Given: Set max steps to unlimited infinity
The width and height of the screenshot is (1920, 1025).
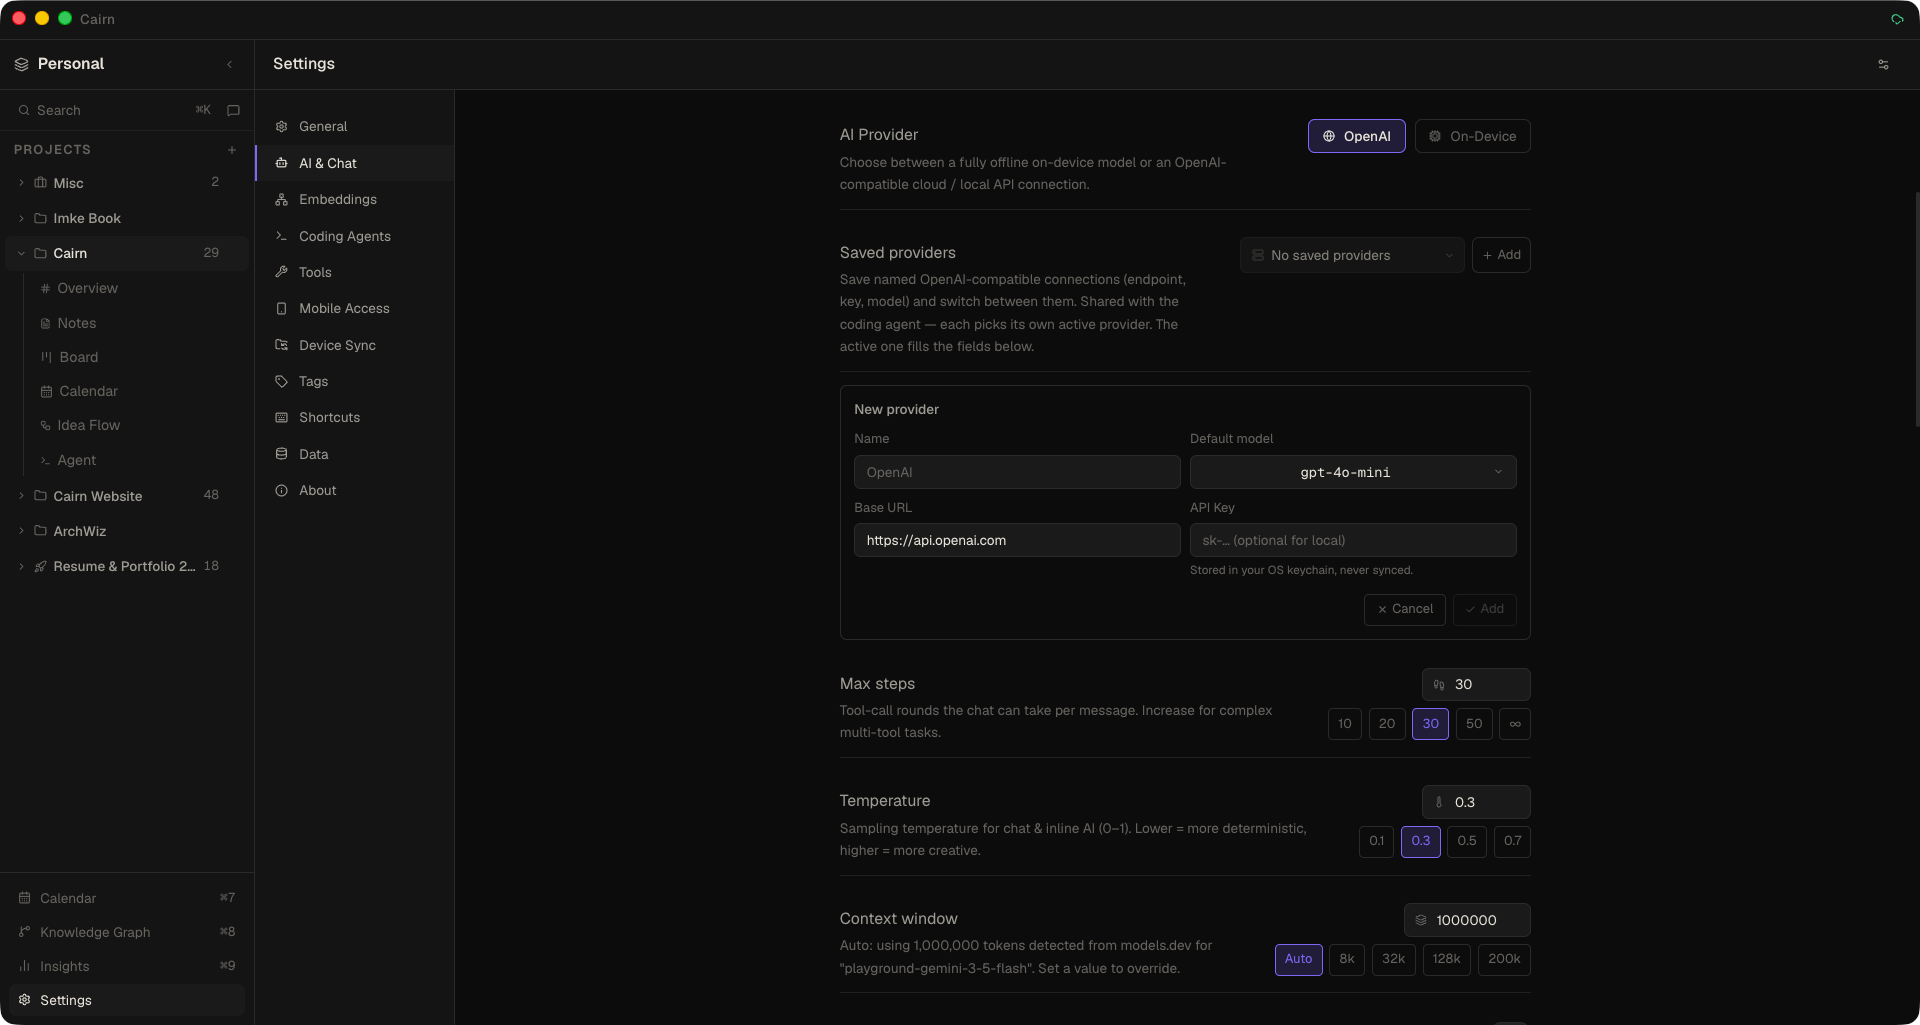Looking at the screenshot, I should [x=1515, y=724].
